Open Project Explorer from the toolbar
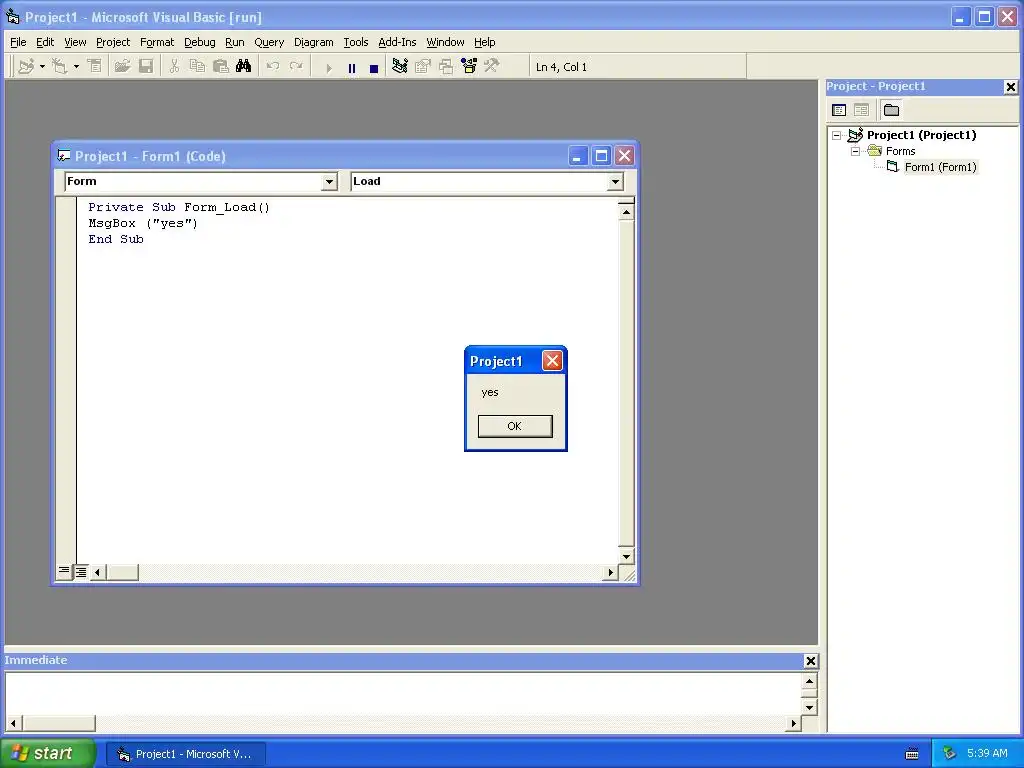Image resolution: width=1024 pixels, height=768 pixels. 400,67
